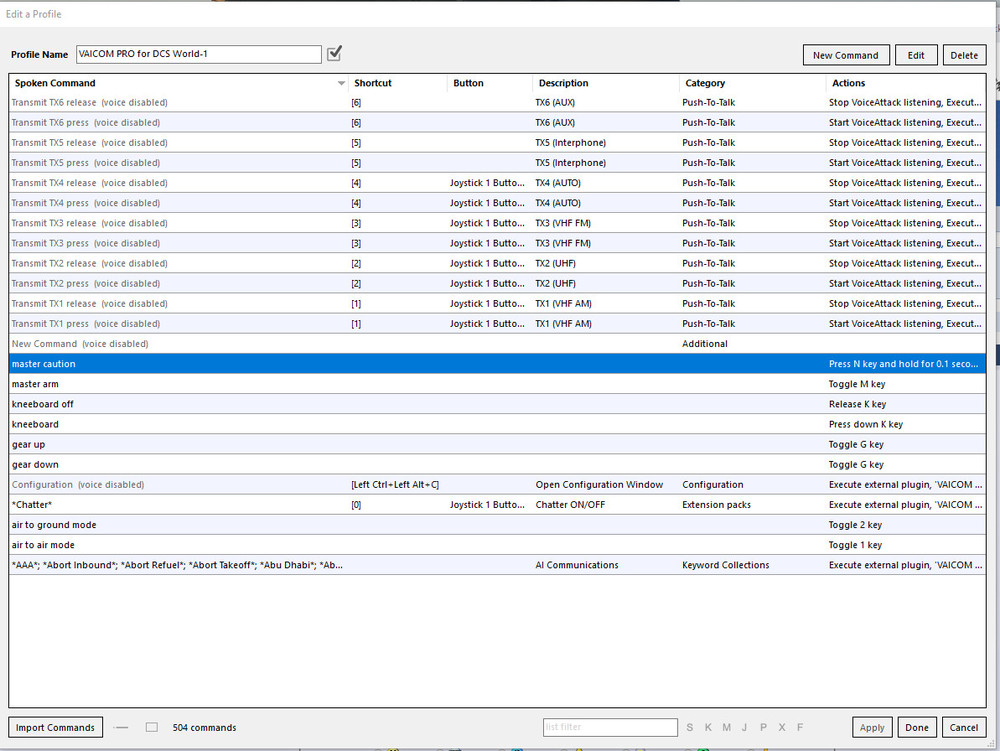Click the small square box beside command count
Image resolution: width=1000 pixels, height=751 pixels.
[x=152, y=727]
